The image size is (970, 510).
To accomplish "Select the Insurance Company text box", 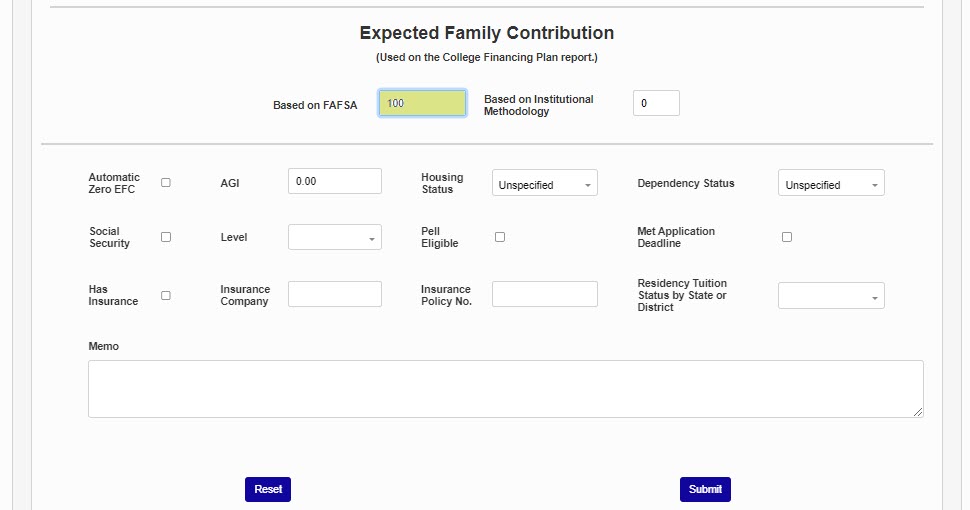I will pos(334,294).
